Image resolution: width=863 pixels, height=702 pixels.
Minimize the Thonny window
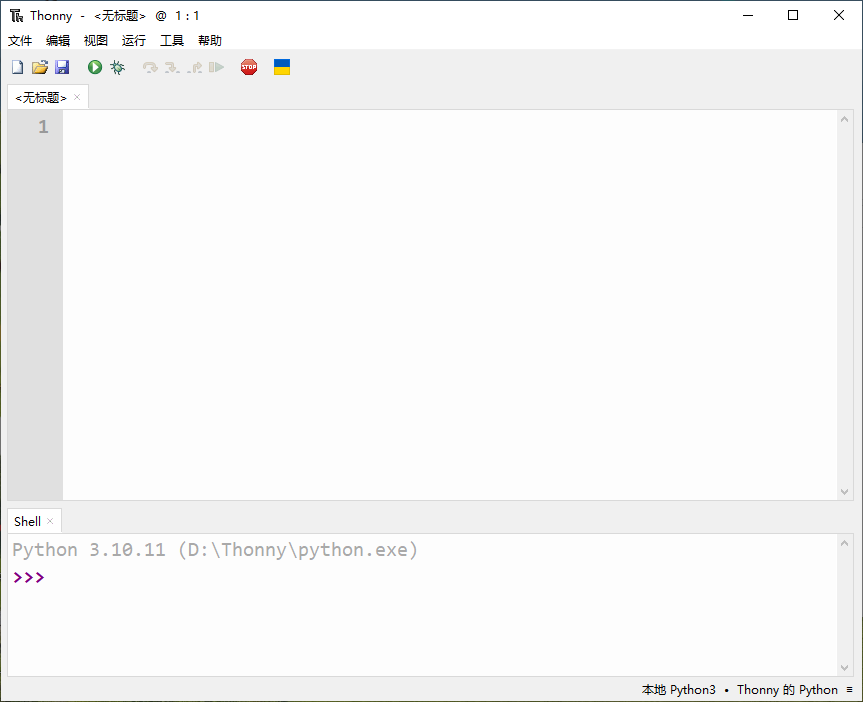coord(747,15)
